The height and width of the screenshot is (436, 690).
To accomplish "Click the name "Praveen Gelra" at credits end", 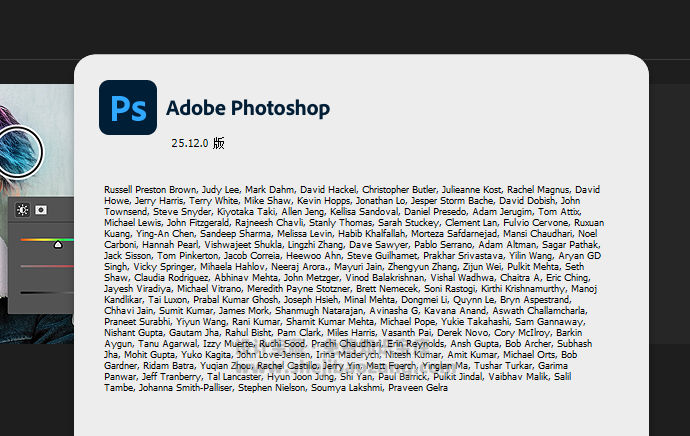I will (418, 388).
